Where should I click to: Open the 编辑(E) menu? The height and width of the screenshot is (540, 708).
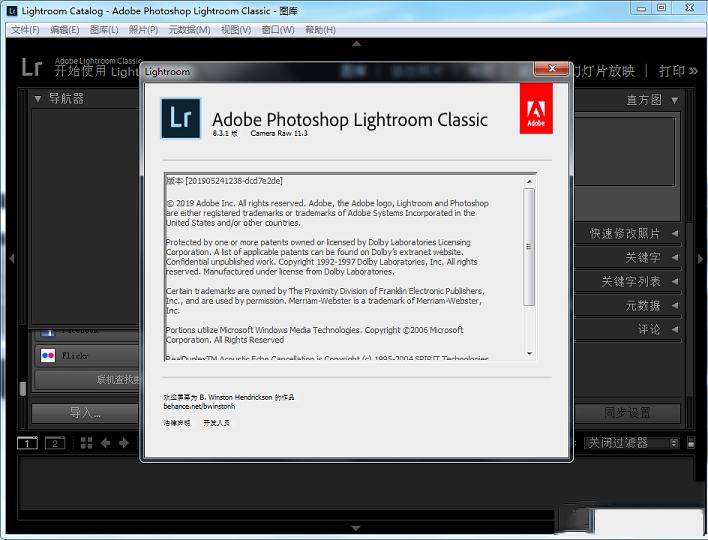(65, 30)
